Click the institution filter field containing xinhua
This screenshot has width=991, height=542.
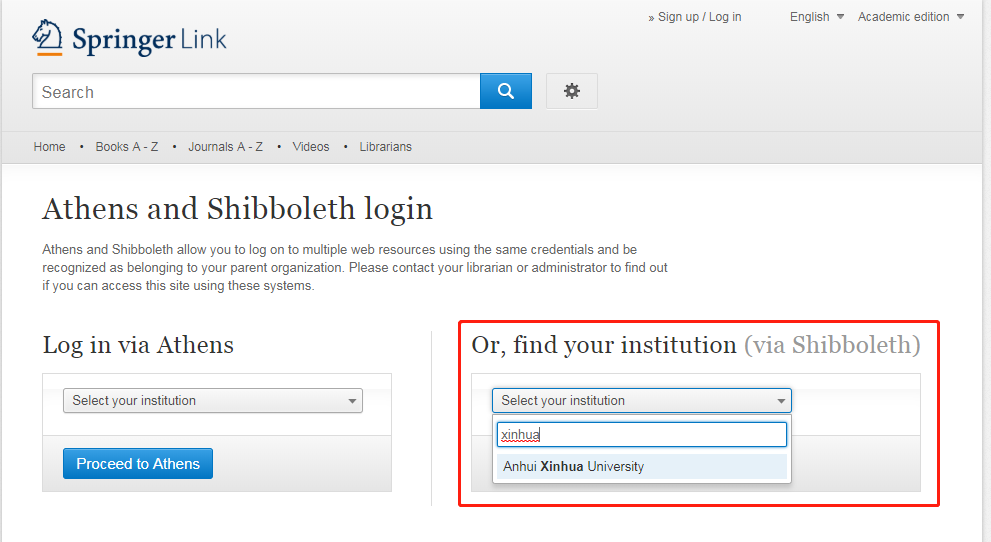coord(642,435)
